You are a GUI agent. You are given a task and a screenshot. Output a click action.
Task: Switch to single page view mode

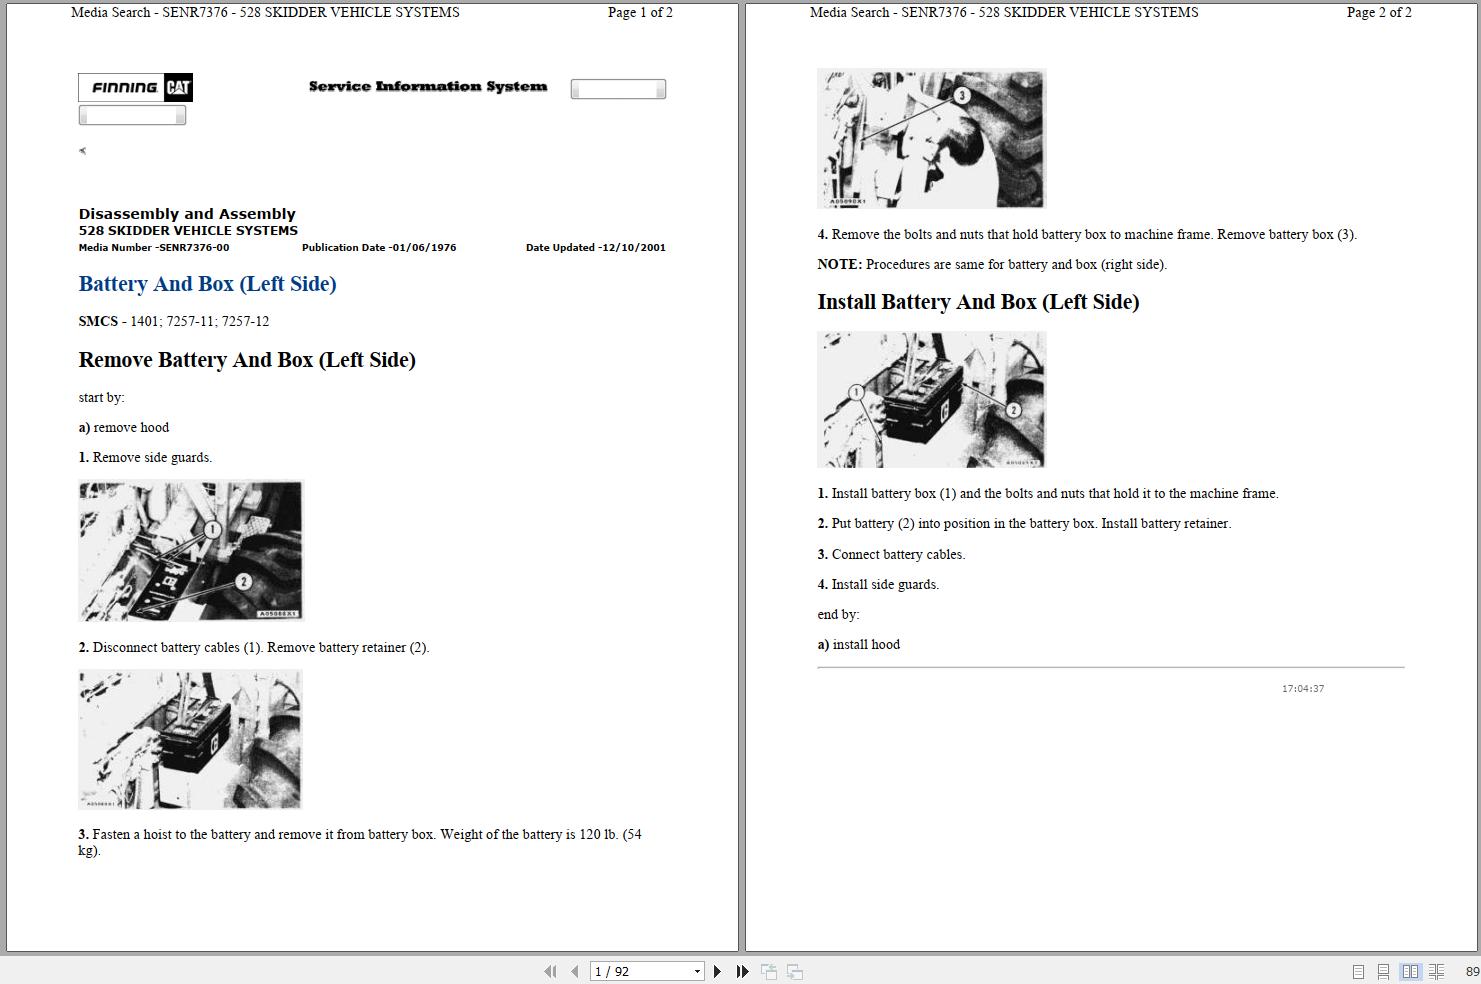point(1358,971)
